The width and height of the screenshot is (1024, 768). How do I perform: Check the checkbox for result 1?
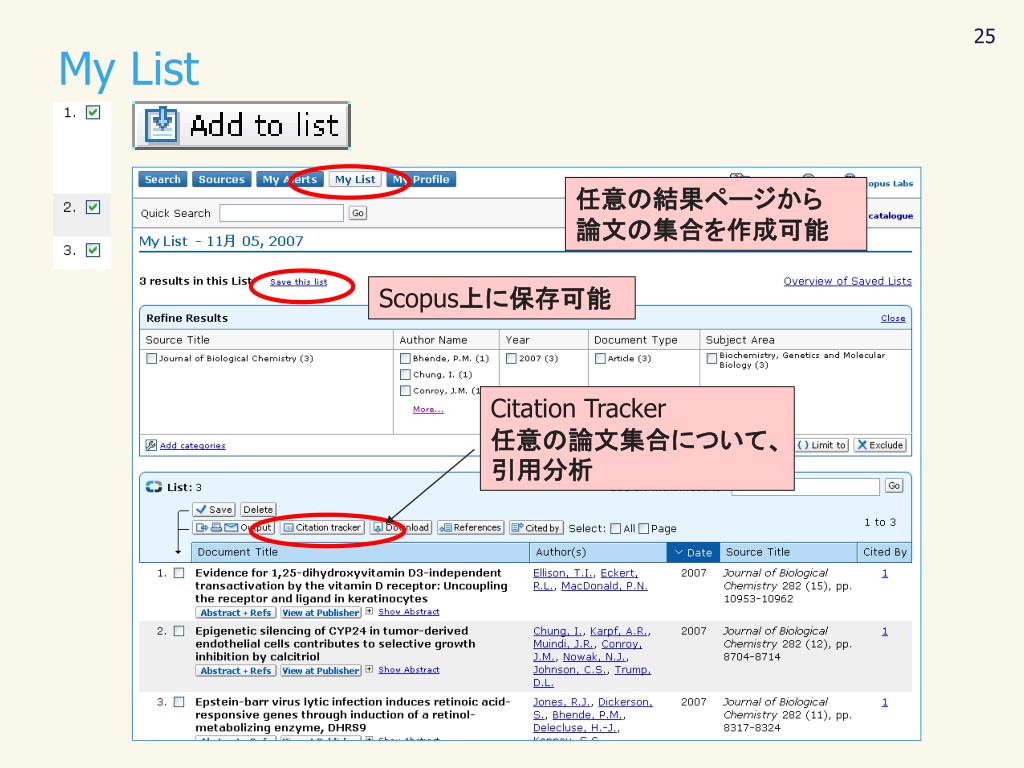(179, 573)
